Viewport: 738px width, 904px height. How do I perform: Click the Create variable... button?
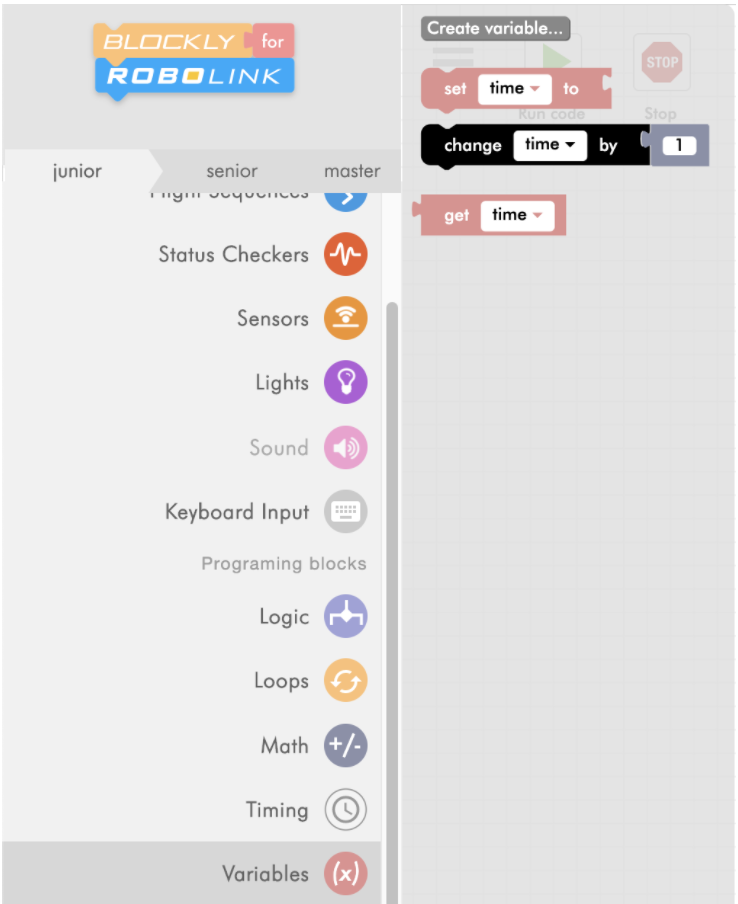click(495, 28)
